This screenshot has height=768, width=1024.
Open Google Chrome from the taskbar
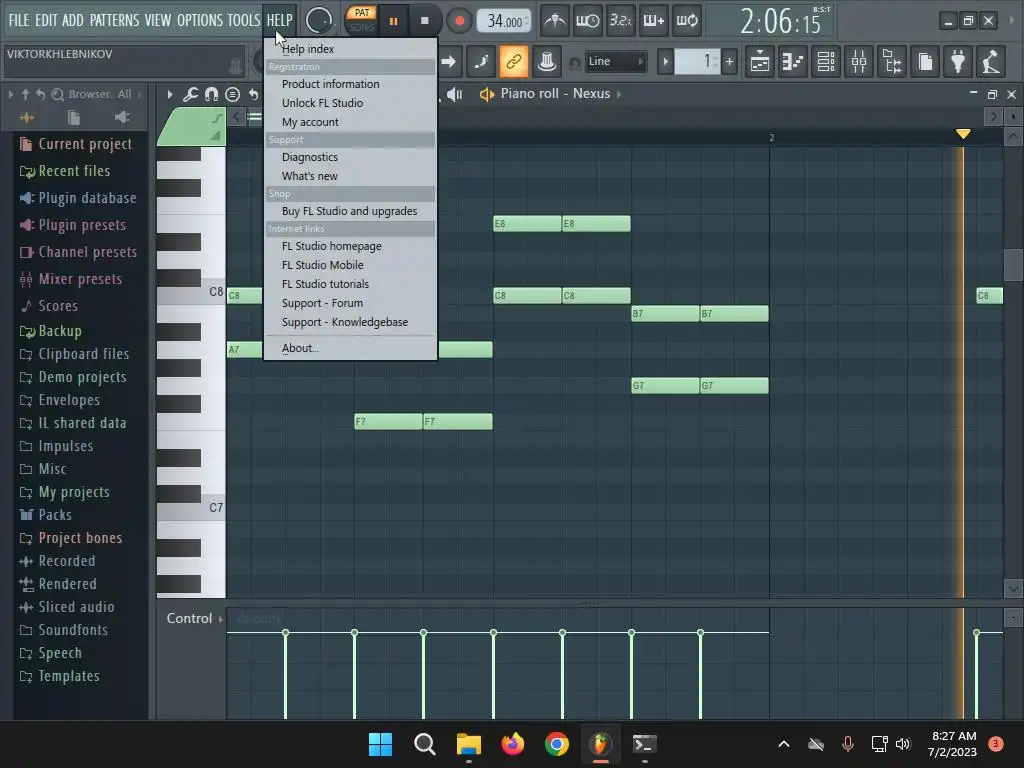pos(557,744)
